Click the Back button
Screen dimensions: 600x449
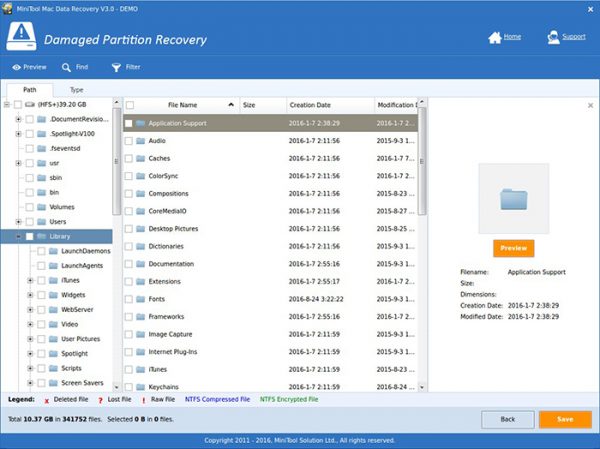(x=508, y=419)
